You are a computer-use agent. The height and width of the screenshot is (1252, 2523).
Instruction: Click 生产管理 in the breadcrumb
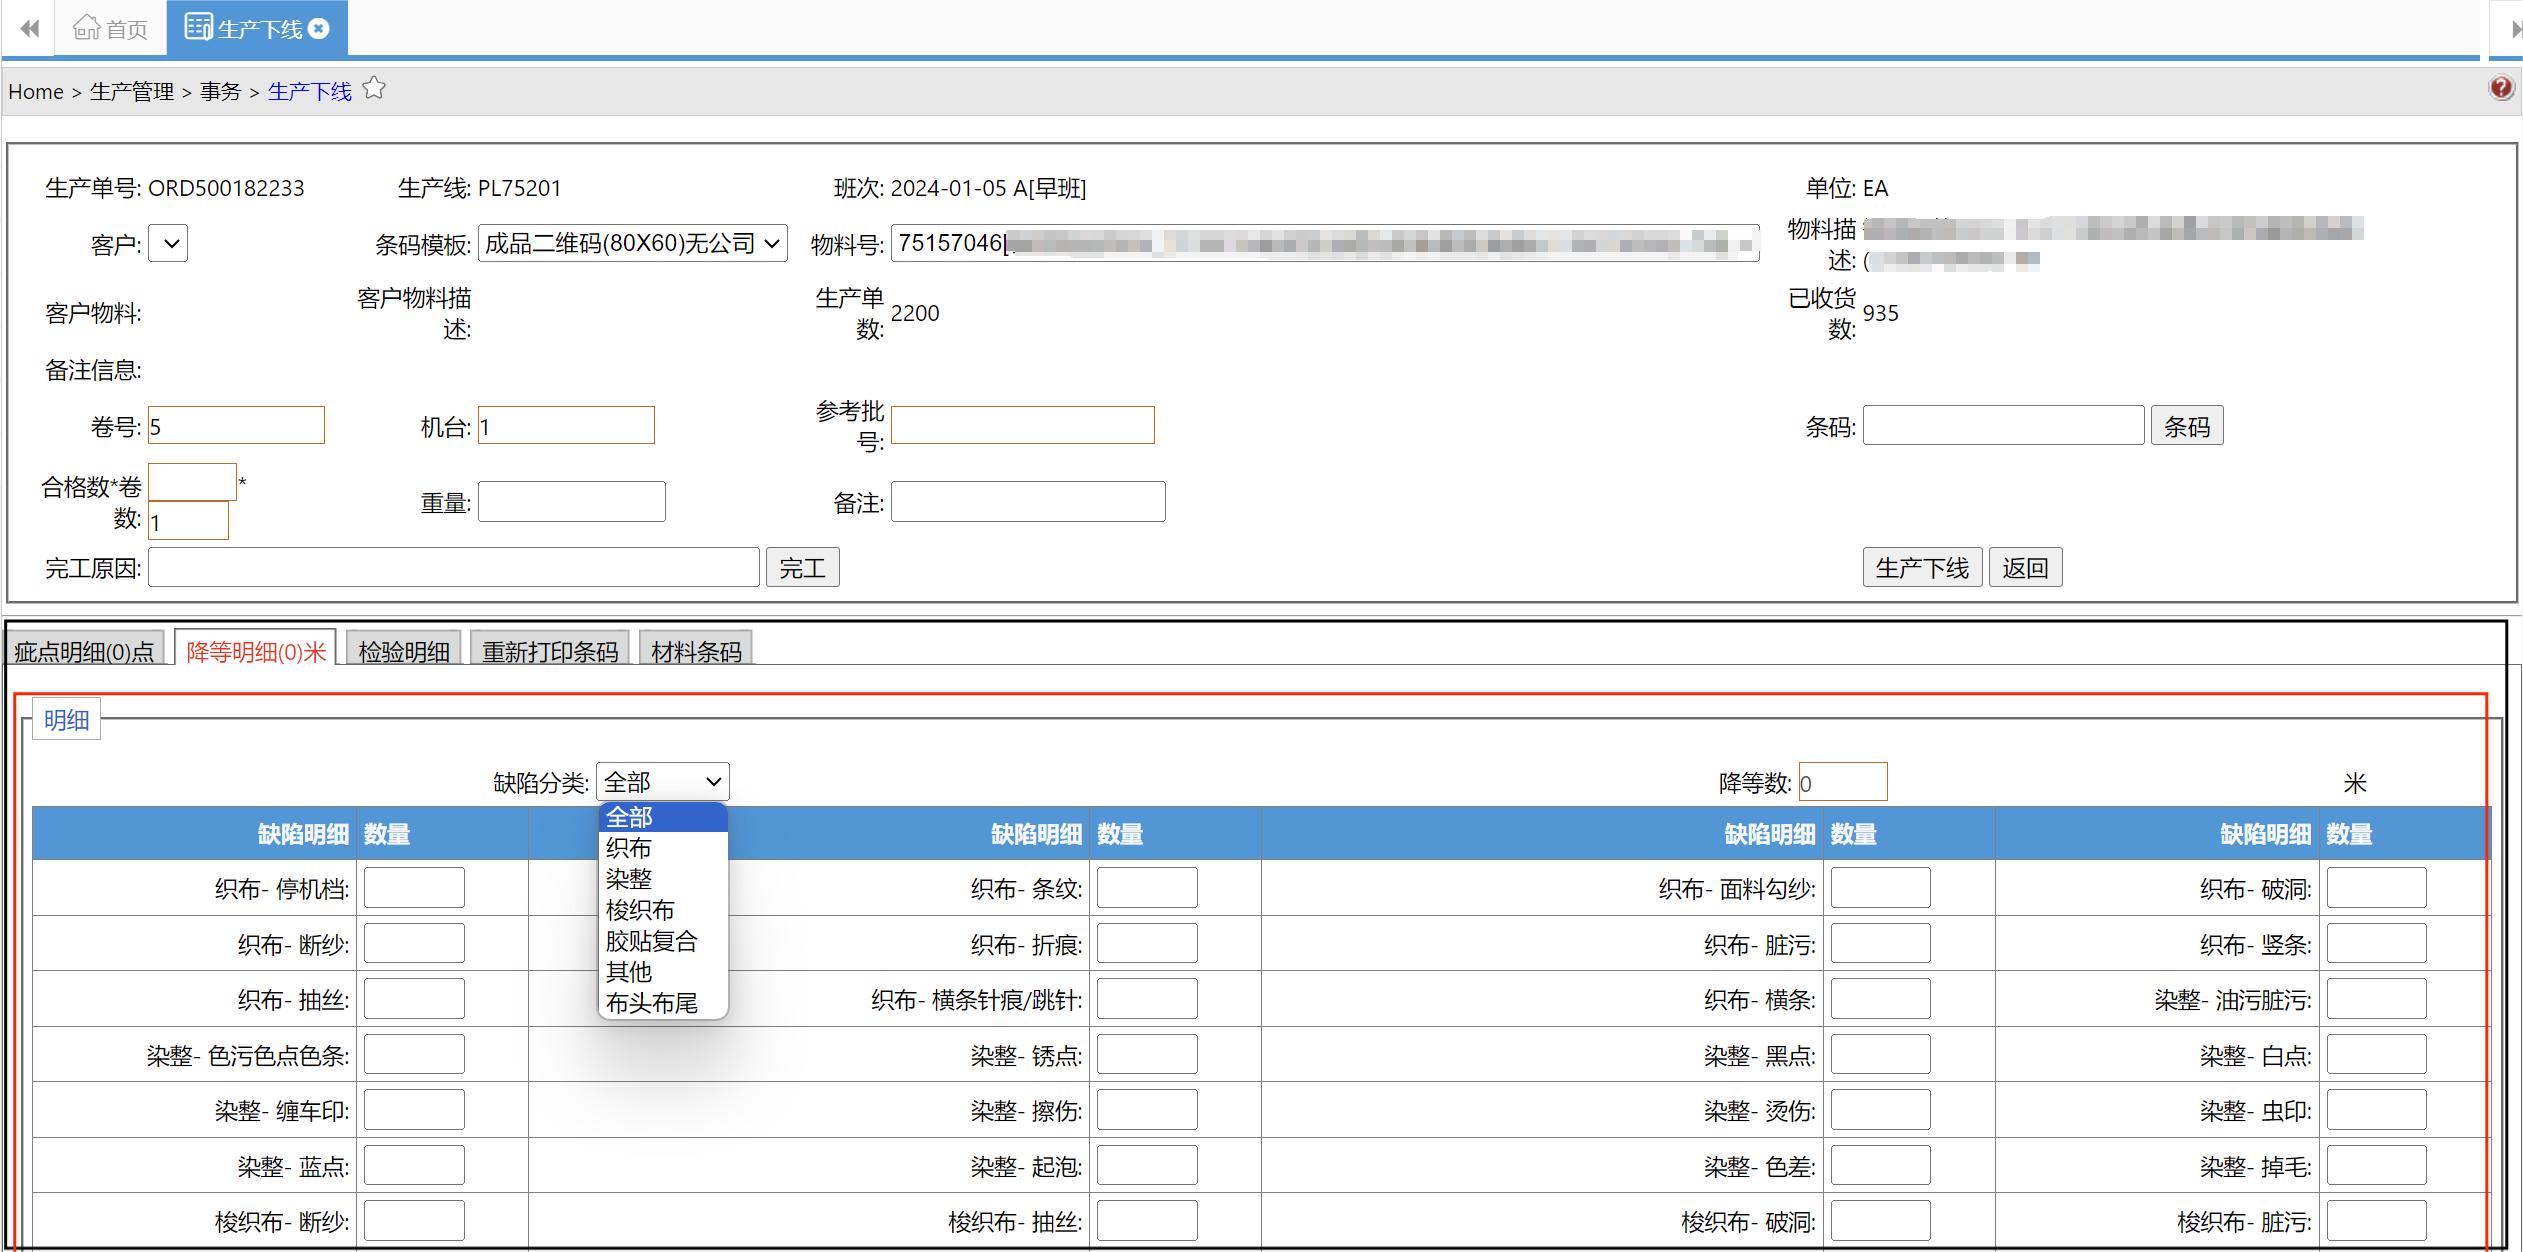(132, 92)
